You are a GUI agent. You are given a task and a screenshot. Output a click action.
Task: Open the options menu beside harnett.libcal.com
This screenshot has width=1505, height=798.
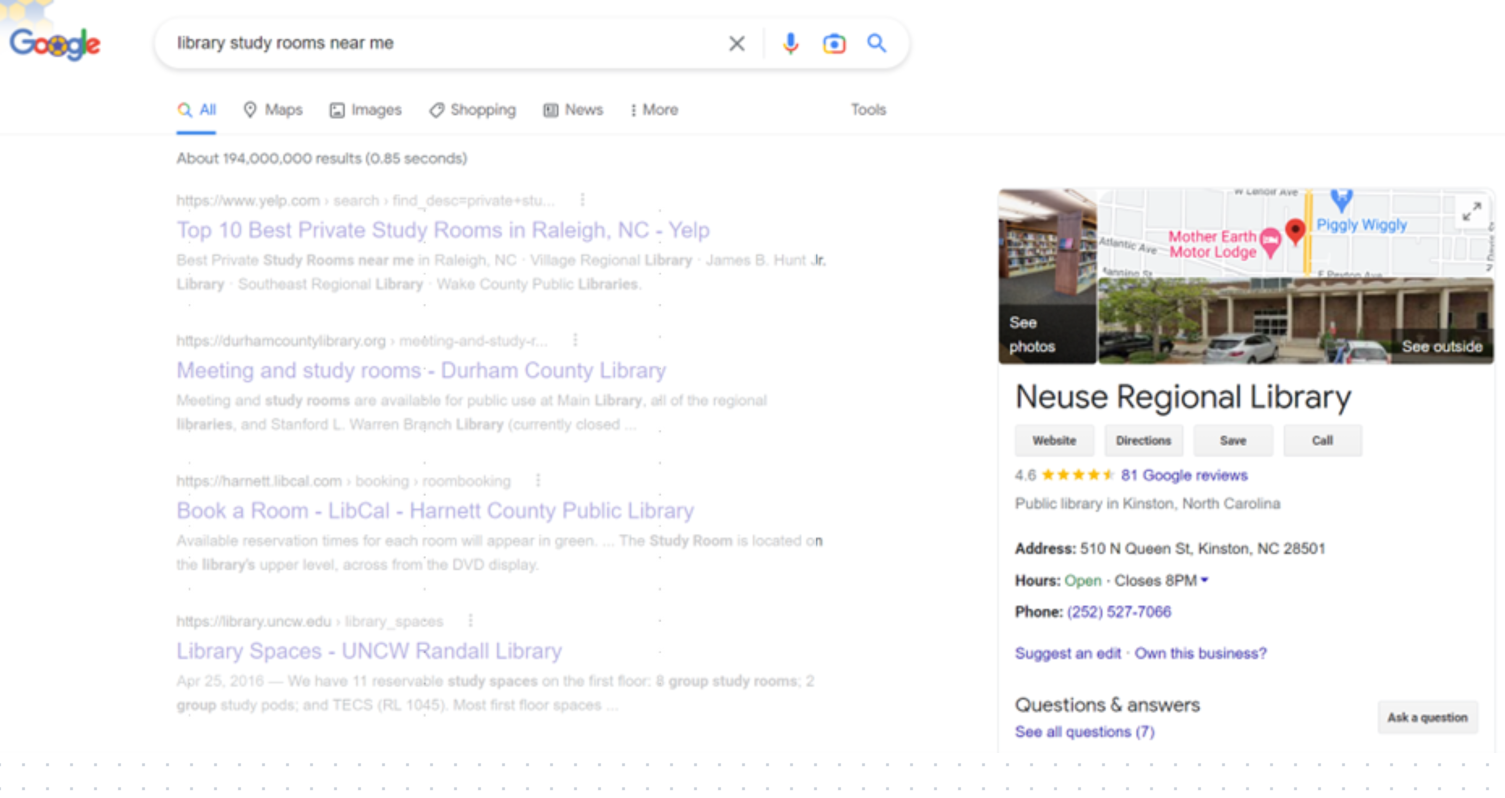(x=538, y=481)
